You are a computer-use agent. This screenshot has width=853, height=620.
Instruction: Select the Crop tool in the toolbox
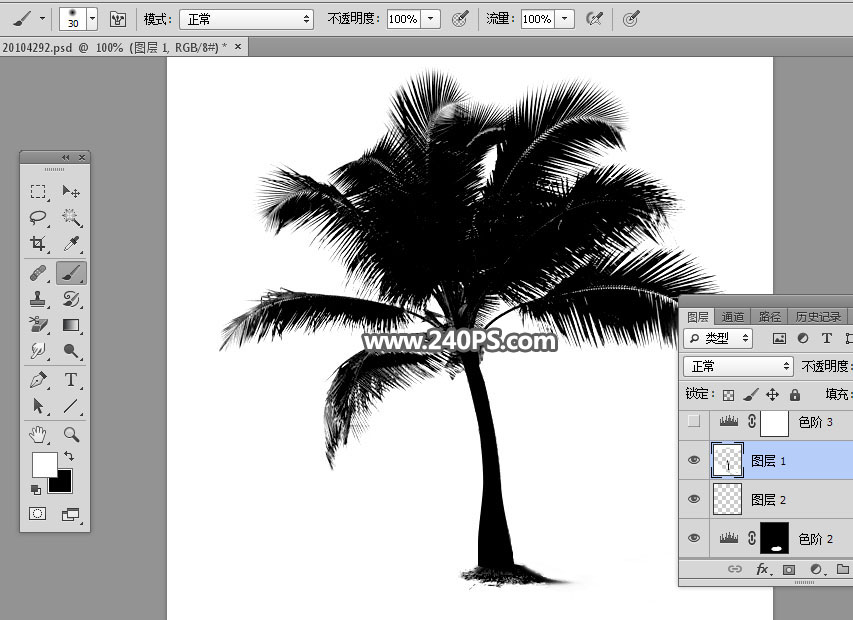tap(38, 244)
